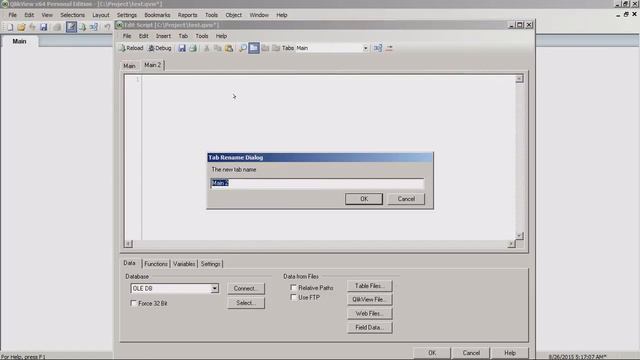640x360 pixels.
Task: Click the icon after Table Viewer in script toolbar
Action: [x=389, y=48]
